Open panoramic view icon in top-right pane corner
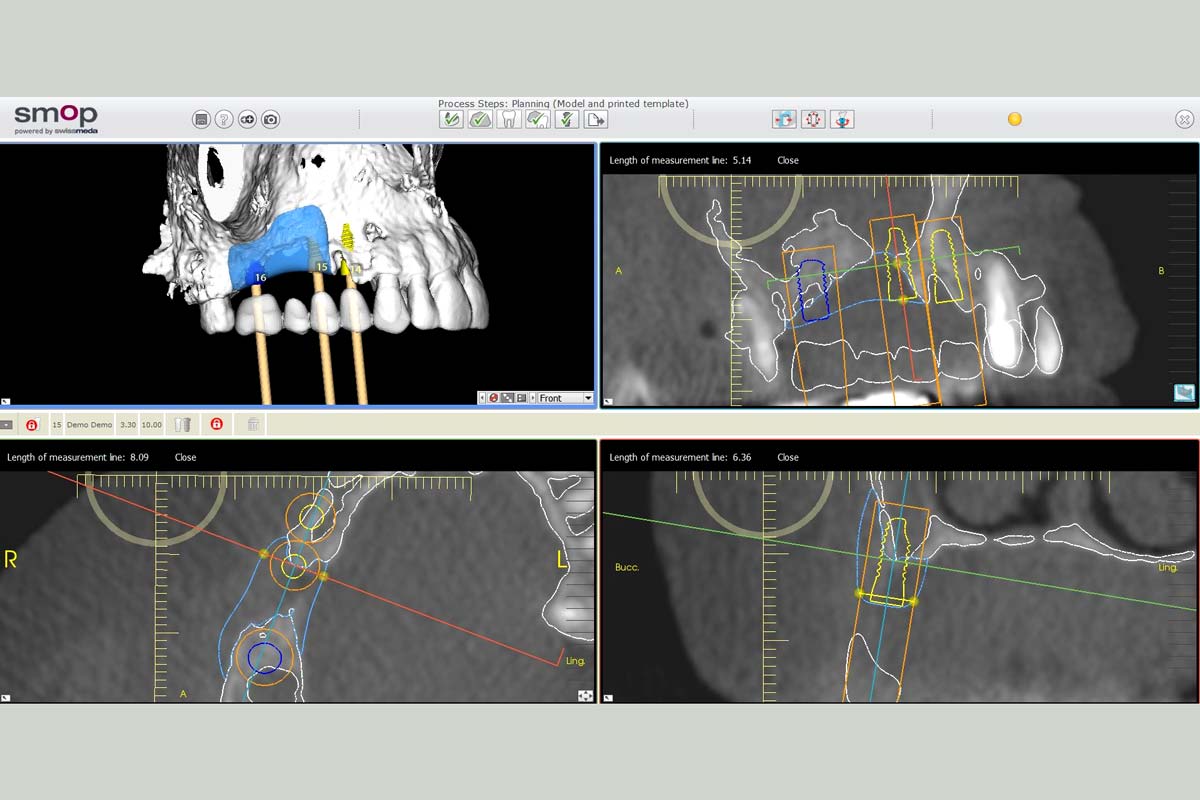This screenshot has height=800, width=1200. (x=1184, y=393)
